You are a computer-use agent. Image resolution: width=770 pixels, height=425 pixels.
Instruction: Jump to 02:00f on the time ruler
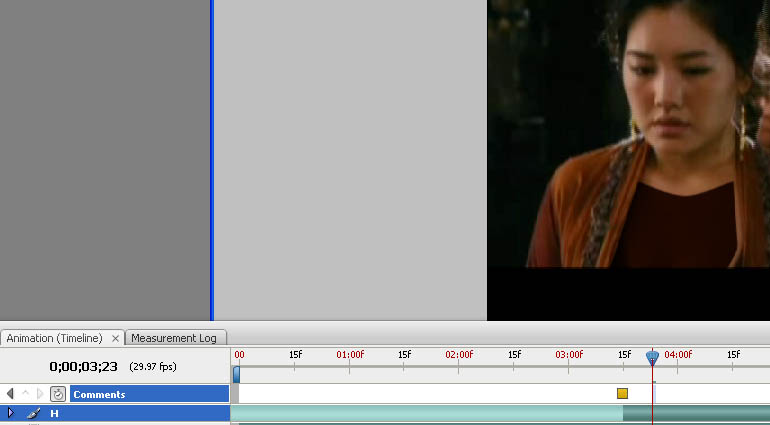[459, 355]
